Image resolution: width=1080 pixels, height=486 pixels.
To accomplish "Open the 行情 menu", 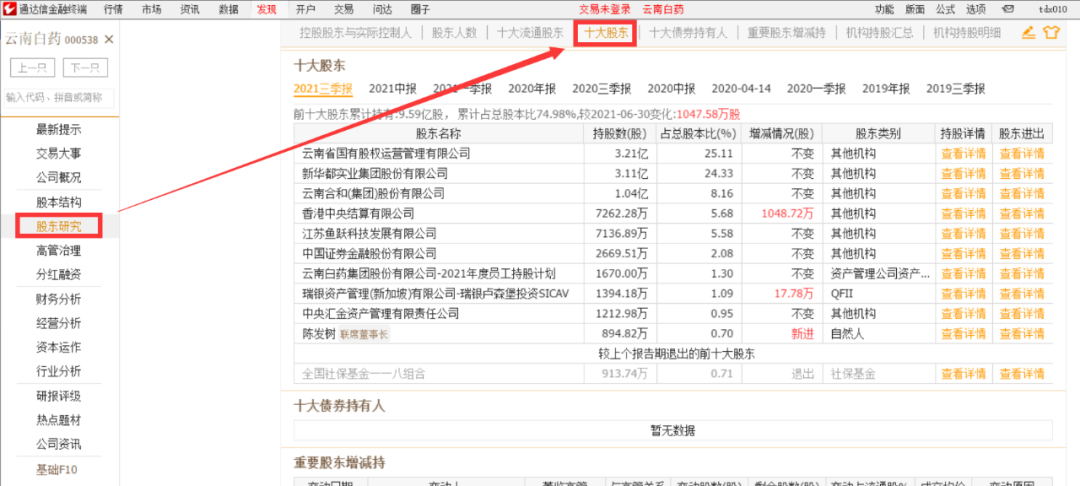I will tap(114, 9).
